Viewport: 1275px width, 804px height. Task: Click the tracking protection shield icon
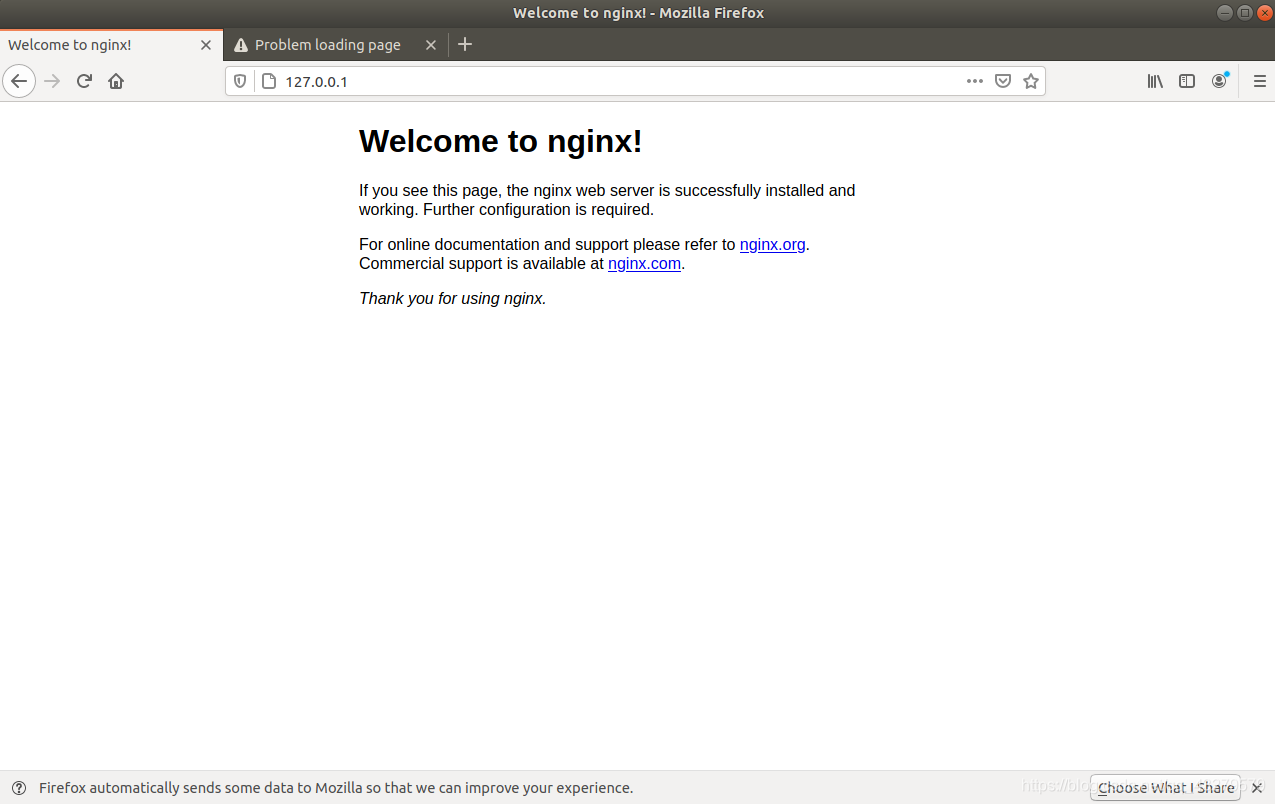click(x=240, y=81)
